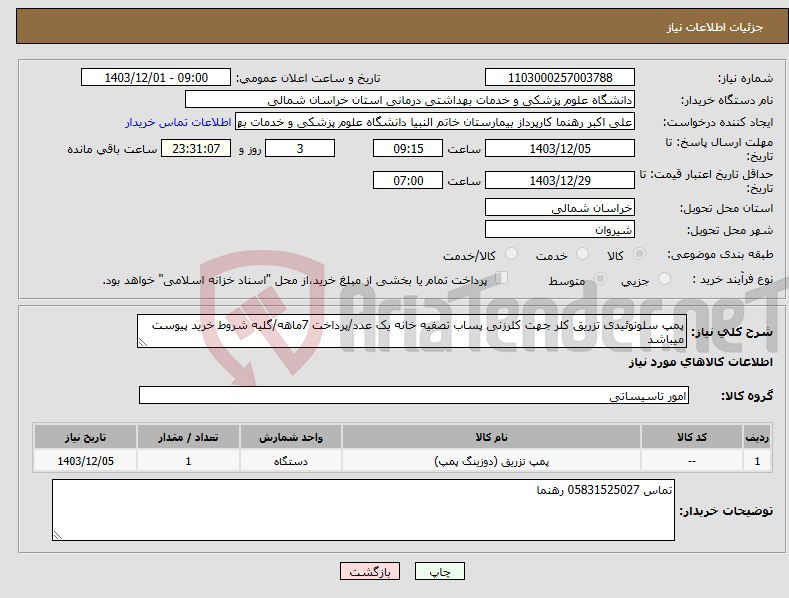Click the جزئیات اطلاعات نیاز header title
This screenshot has width=789, height=598.
715,27
